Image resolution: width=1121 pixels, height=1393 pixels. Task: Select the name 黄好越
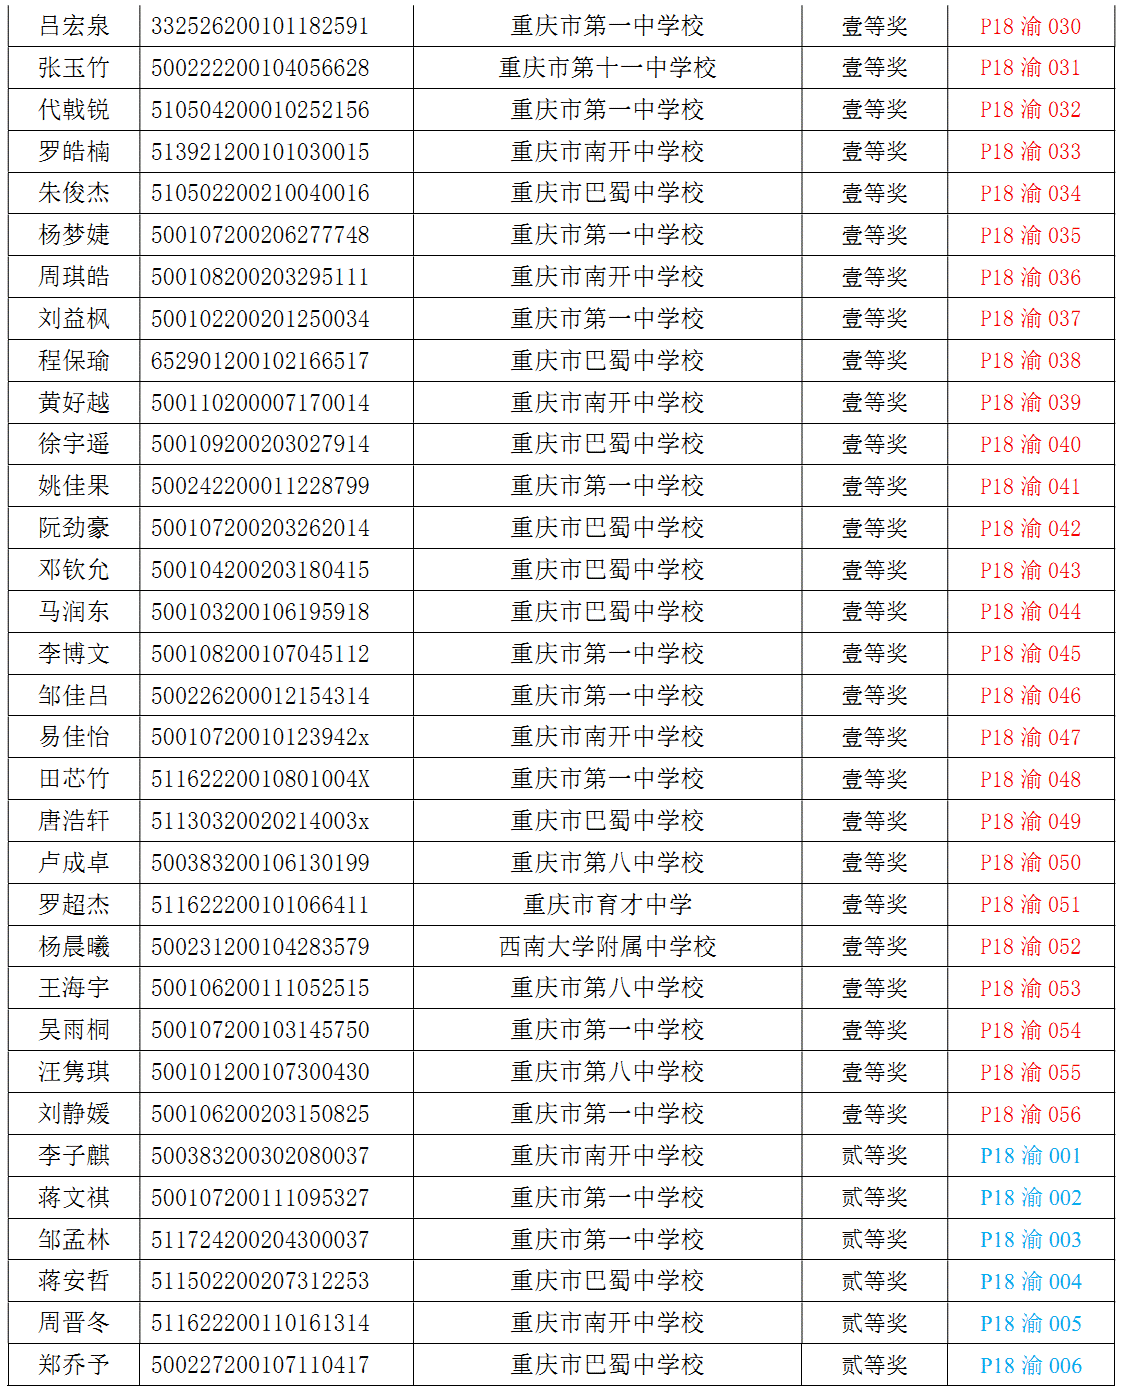74,403
